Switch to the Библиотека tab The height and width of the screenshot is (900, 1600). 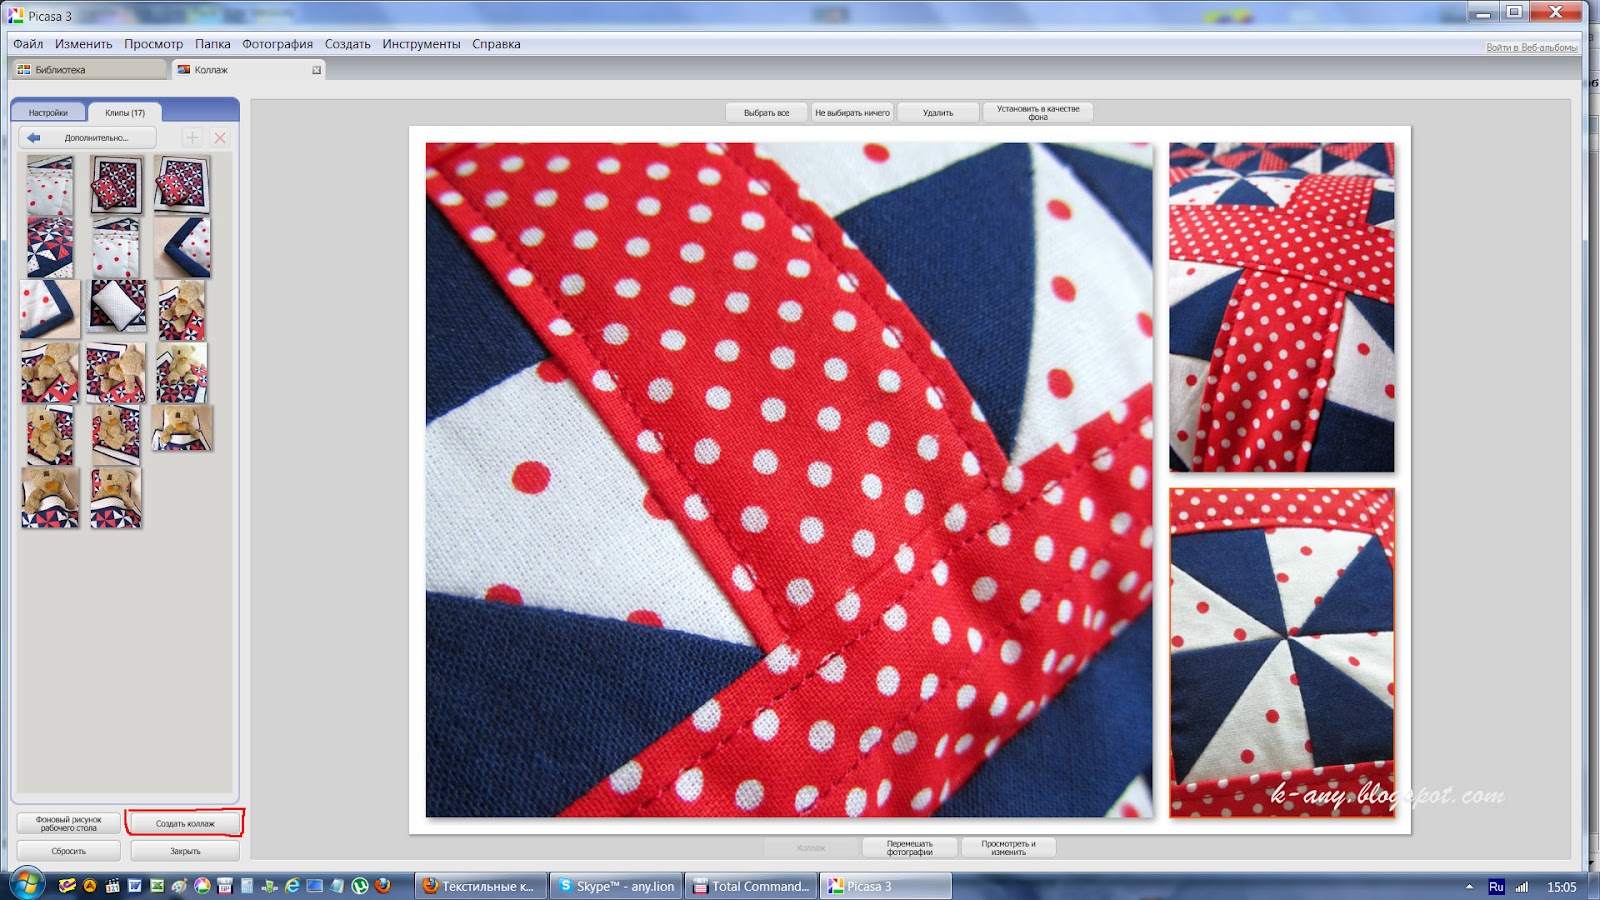click(88, 70)
